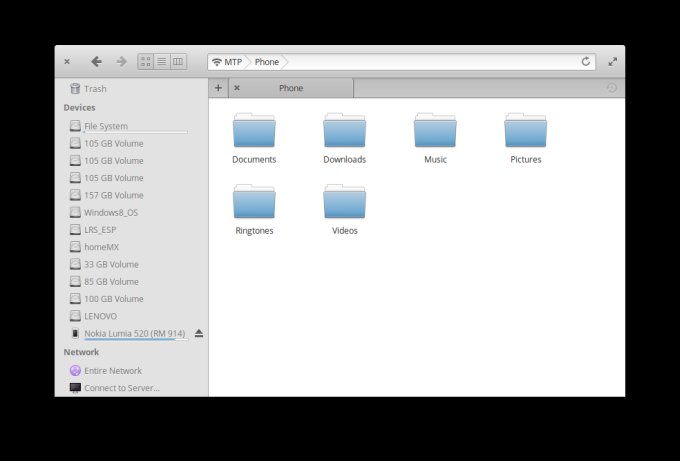Image resolution: width=680 pixels, height=461 pixels.
Task: Click the empty area of path bar
Action: [430, 62]
